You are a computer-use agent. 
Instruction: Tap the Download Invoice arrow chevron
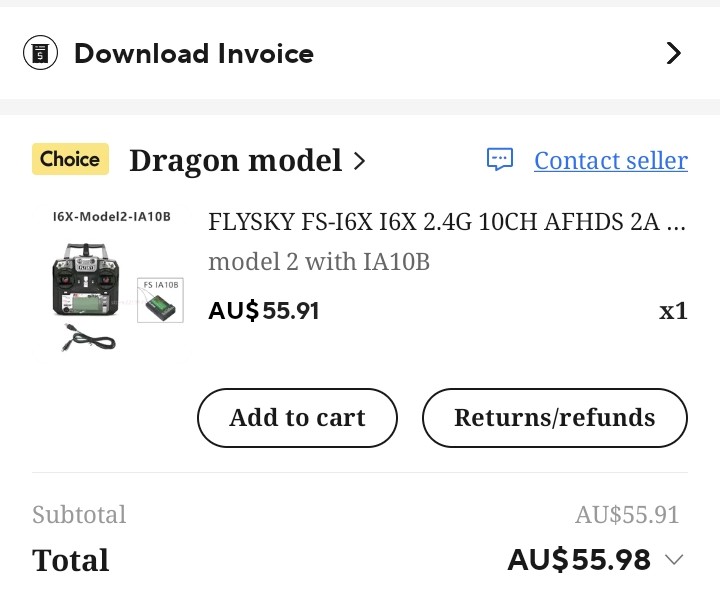click(x=673, y=53)
